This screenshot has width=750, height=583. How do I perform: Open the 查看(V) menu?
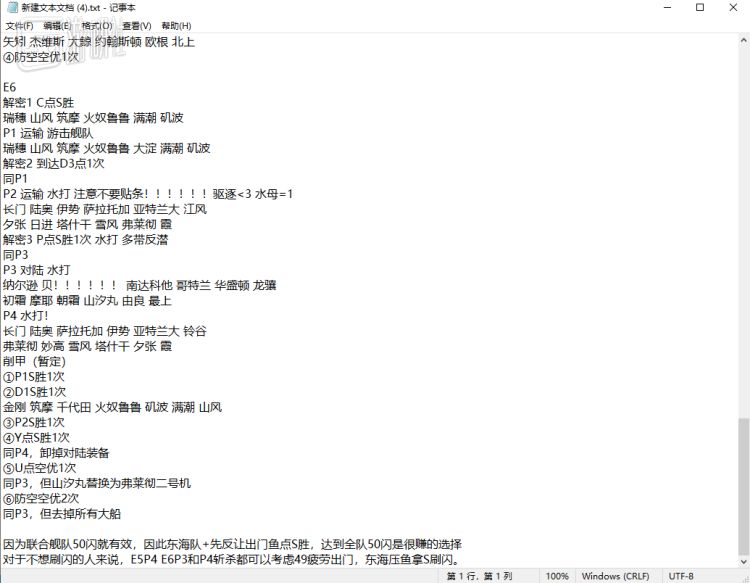(x=136, y=26)
